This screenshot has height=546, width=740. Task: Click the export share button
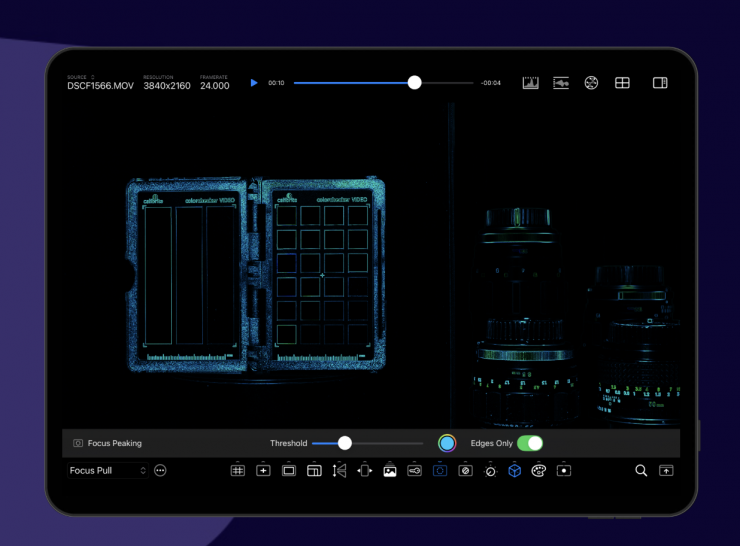coord(666,470)
